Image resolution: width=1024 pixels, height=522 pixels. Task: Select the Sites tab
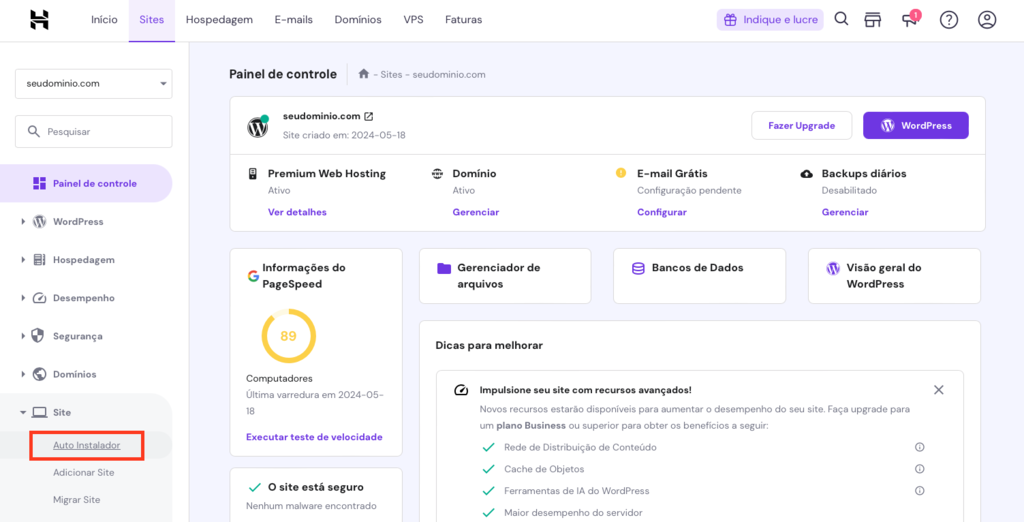152,20
